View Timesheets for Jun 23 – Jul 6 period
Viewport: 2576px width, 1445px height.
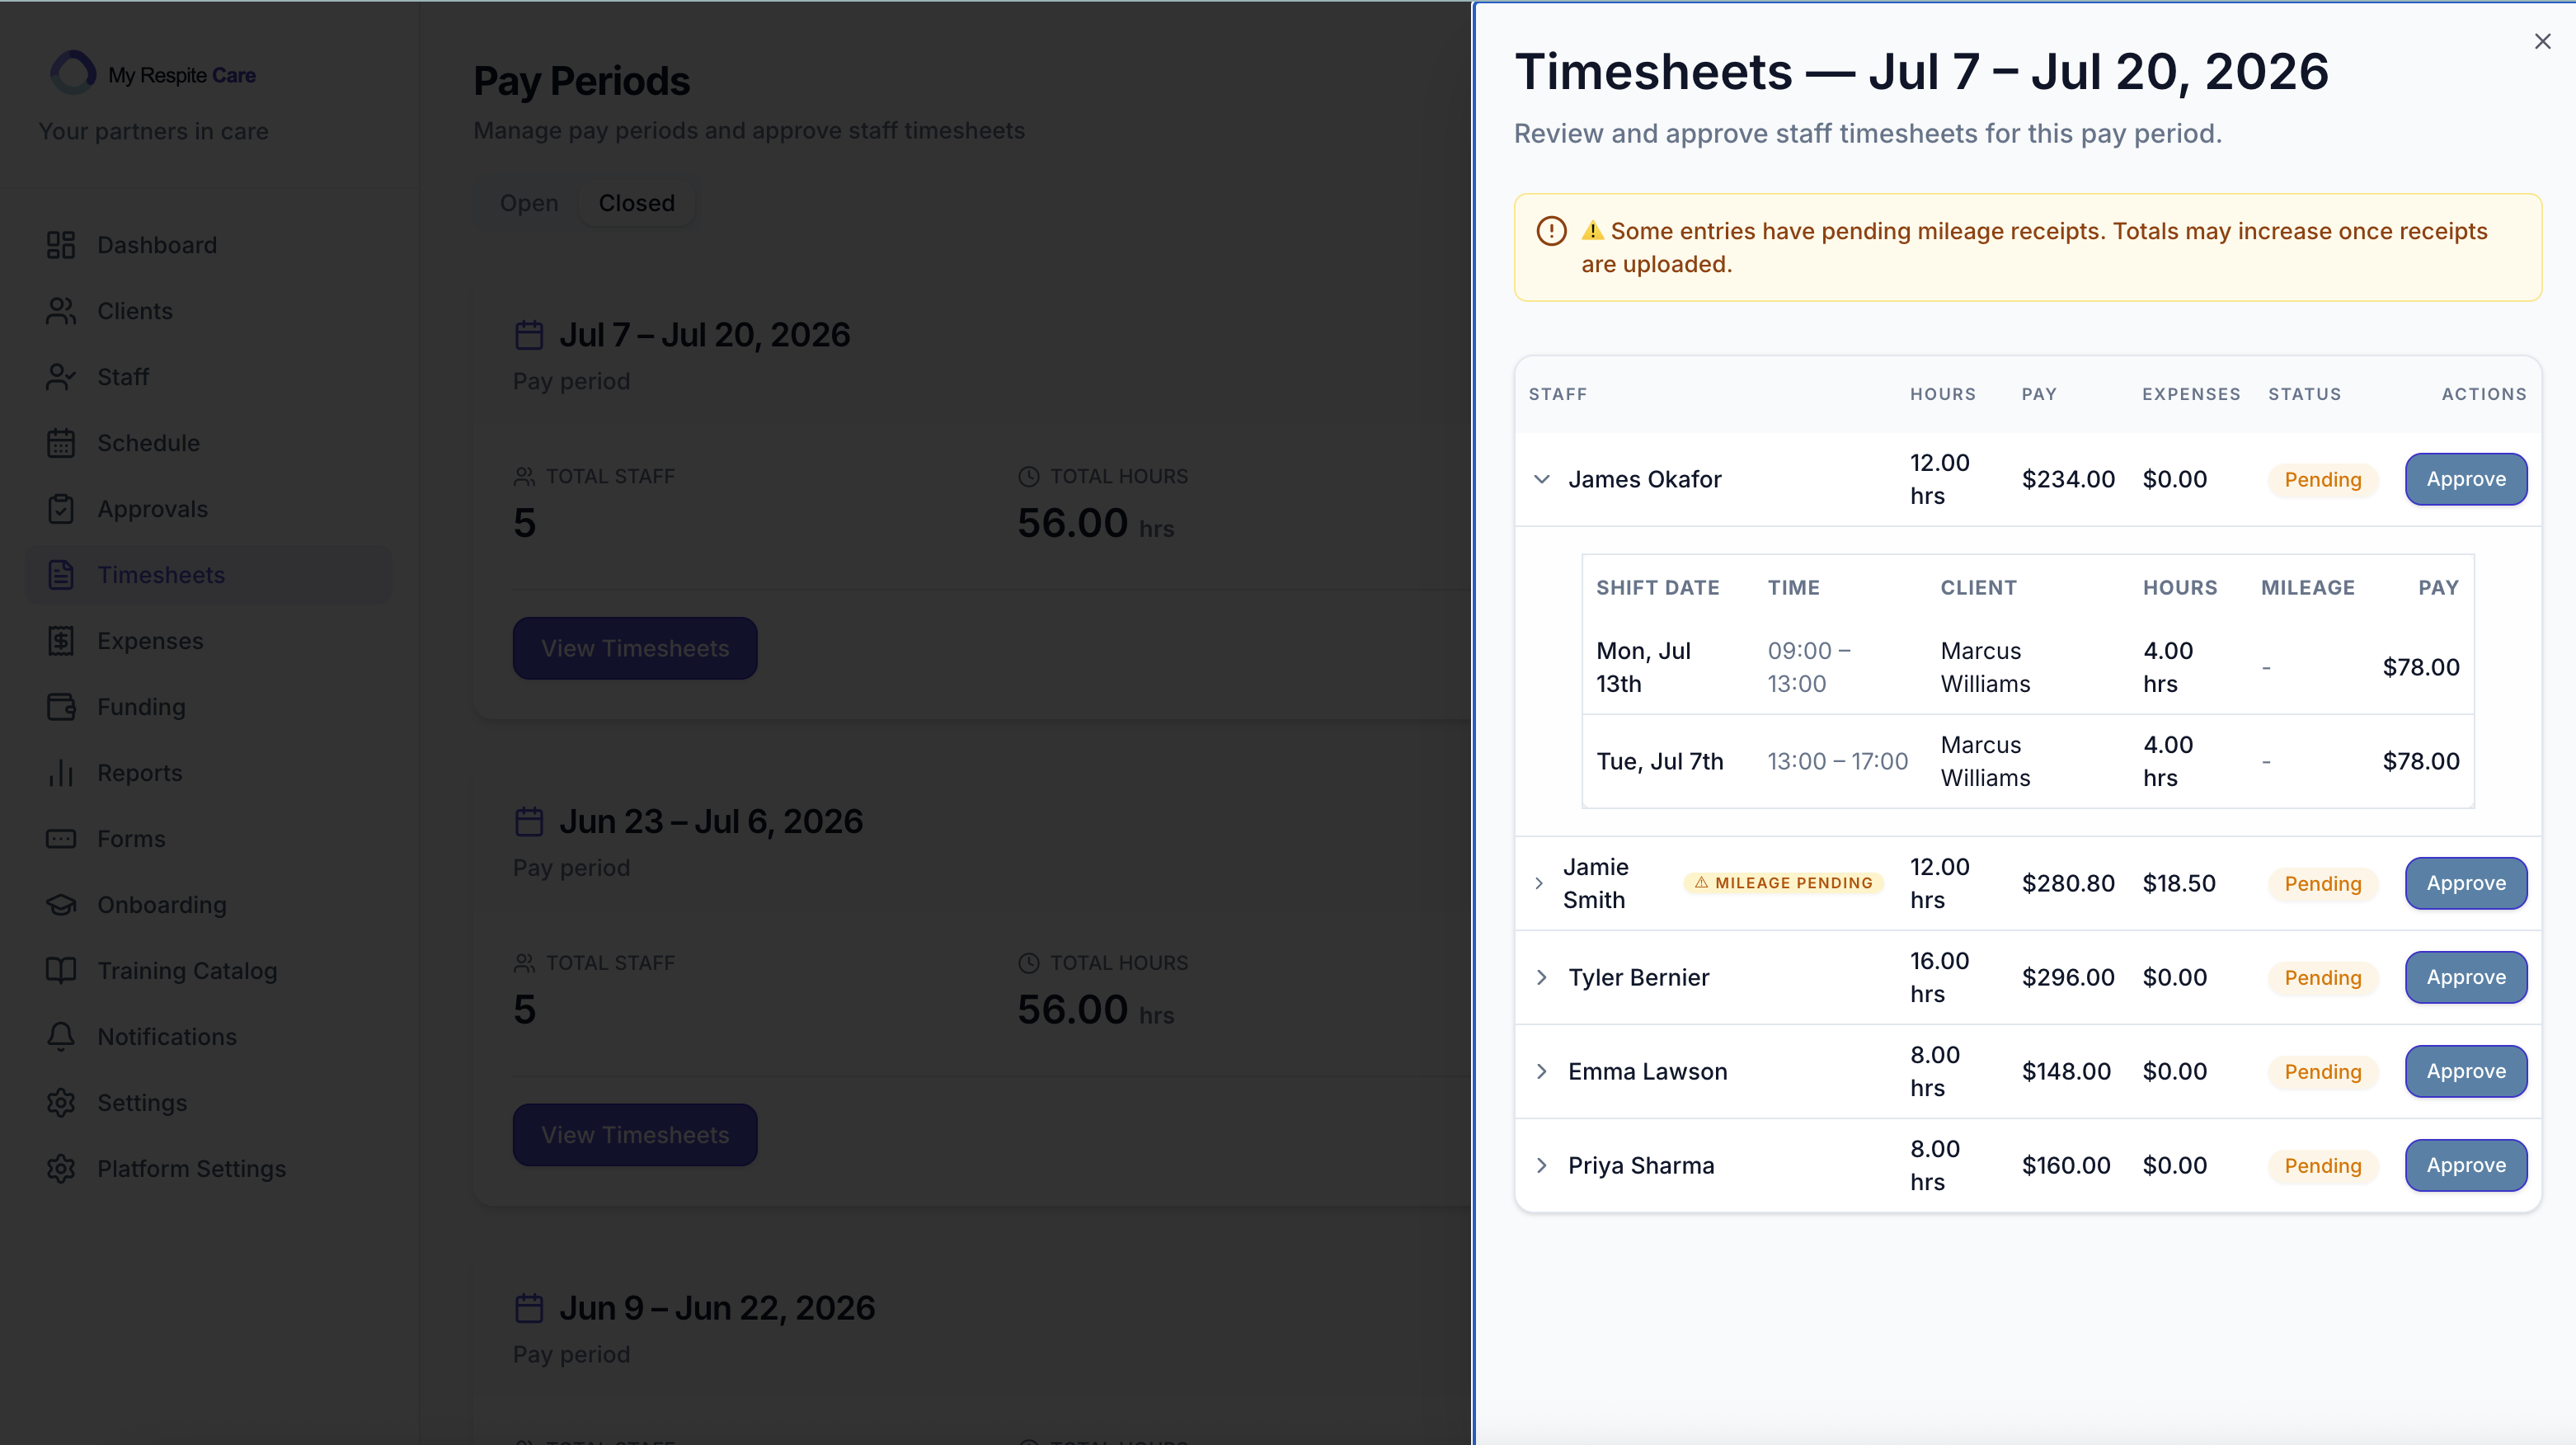635,1135
